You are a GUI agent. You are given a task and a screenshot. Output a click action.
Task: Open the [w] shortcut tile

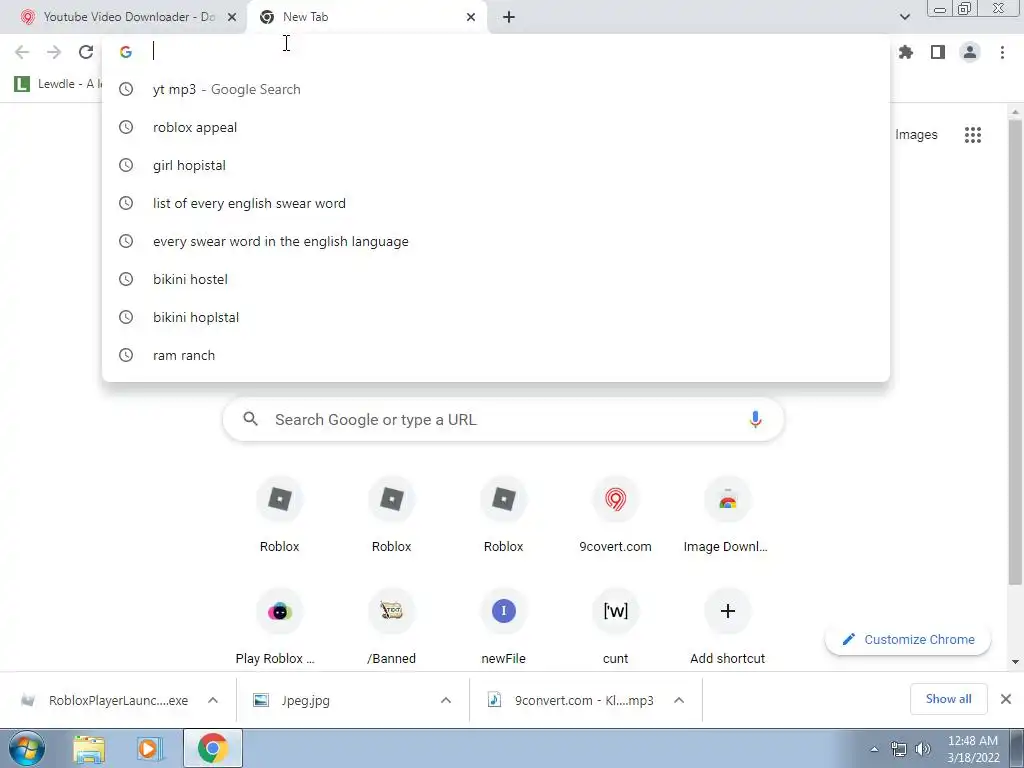(615, 629)
